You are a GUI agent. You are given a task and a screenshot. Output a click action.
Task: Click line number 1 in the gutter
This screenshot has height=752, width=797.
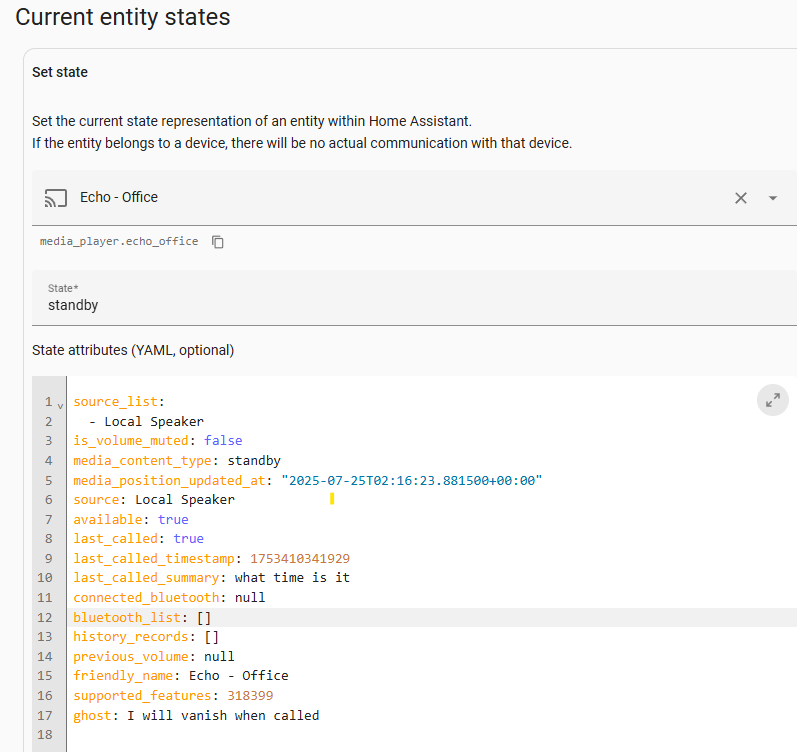(48, 402)
